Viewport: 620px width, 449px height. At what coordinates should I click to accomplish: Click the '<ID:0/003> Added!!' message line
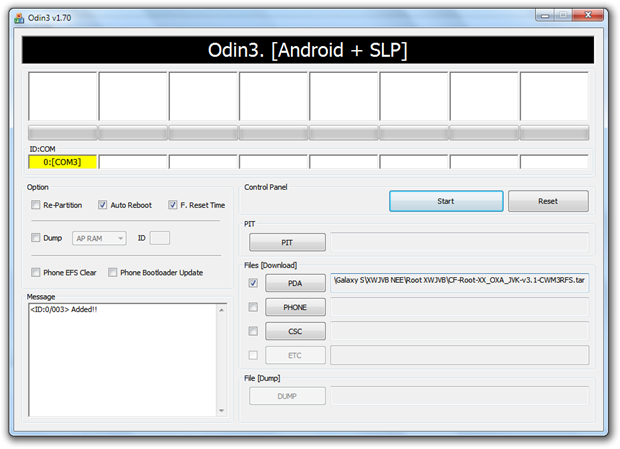[x=64, y=309]
